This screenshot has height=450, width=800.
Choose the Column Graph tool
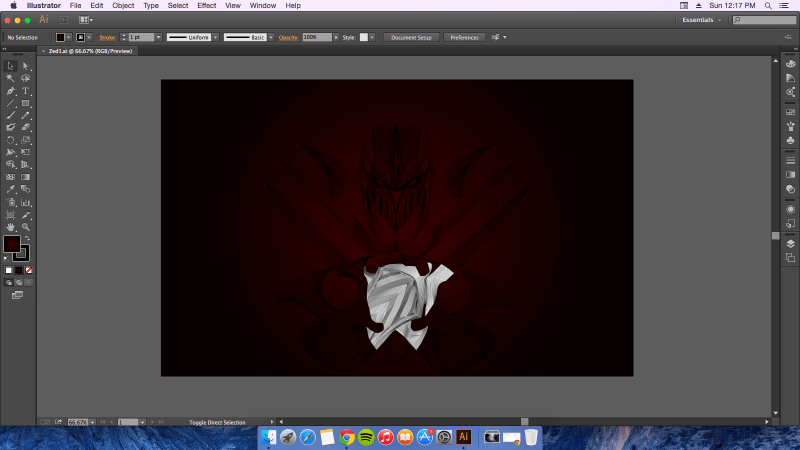click(26, 203)
